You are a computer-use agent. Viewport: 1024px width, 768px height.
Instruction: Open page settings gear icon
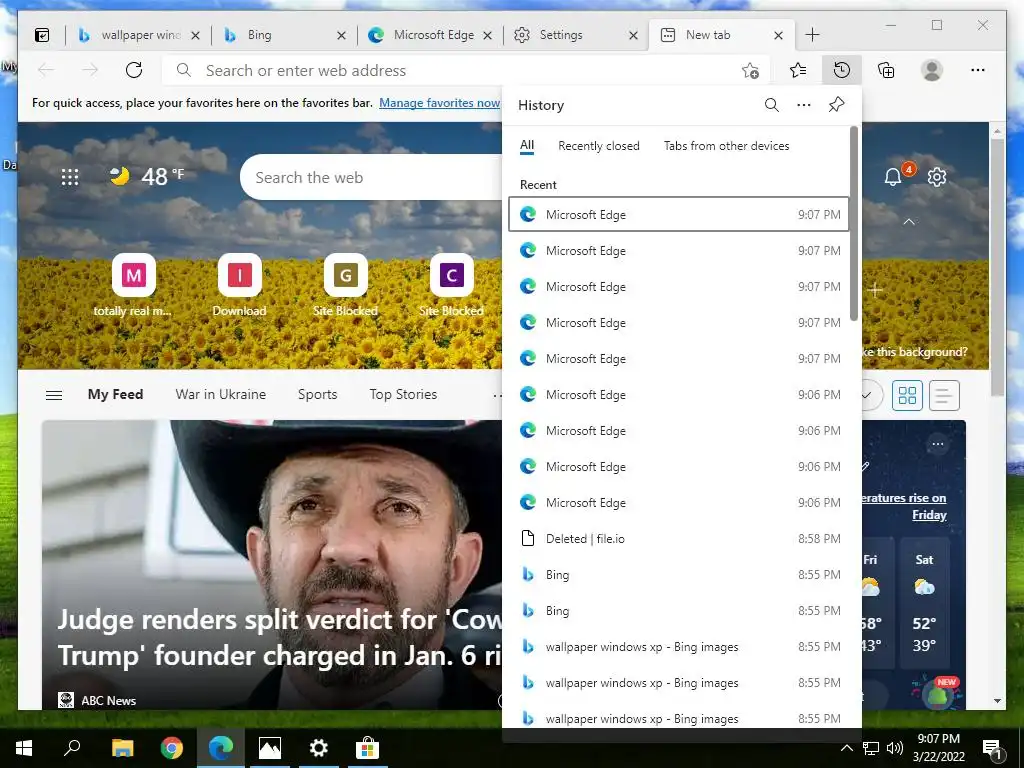tap(936, 176)
